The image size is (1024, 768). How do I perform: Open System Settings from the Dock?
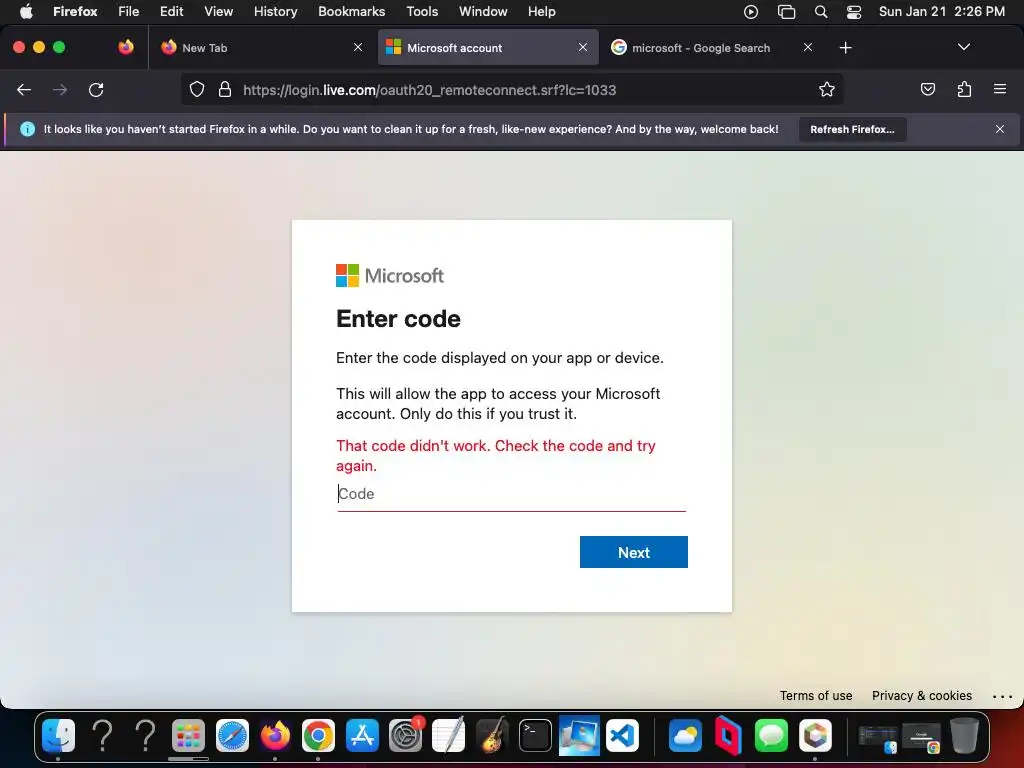click(406, 735)
